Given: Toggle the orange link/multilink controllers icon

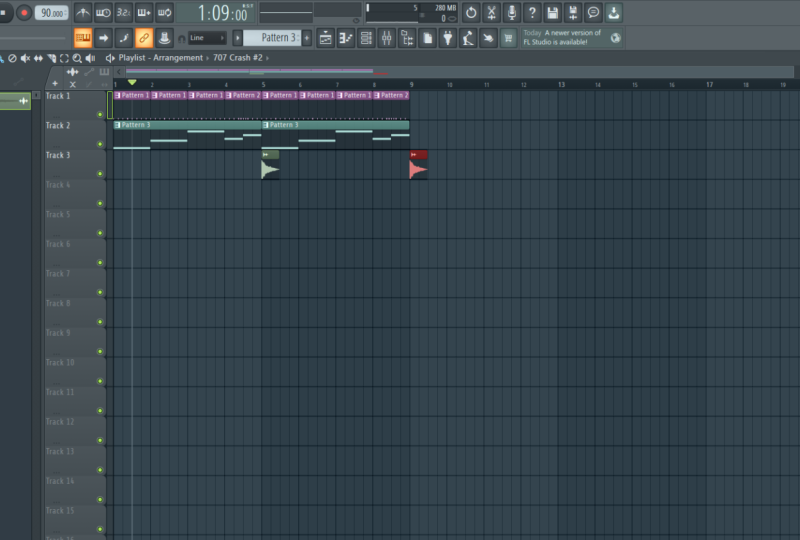Looking at the screenshot, I should [144, 38].
